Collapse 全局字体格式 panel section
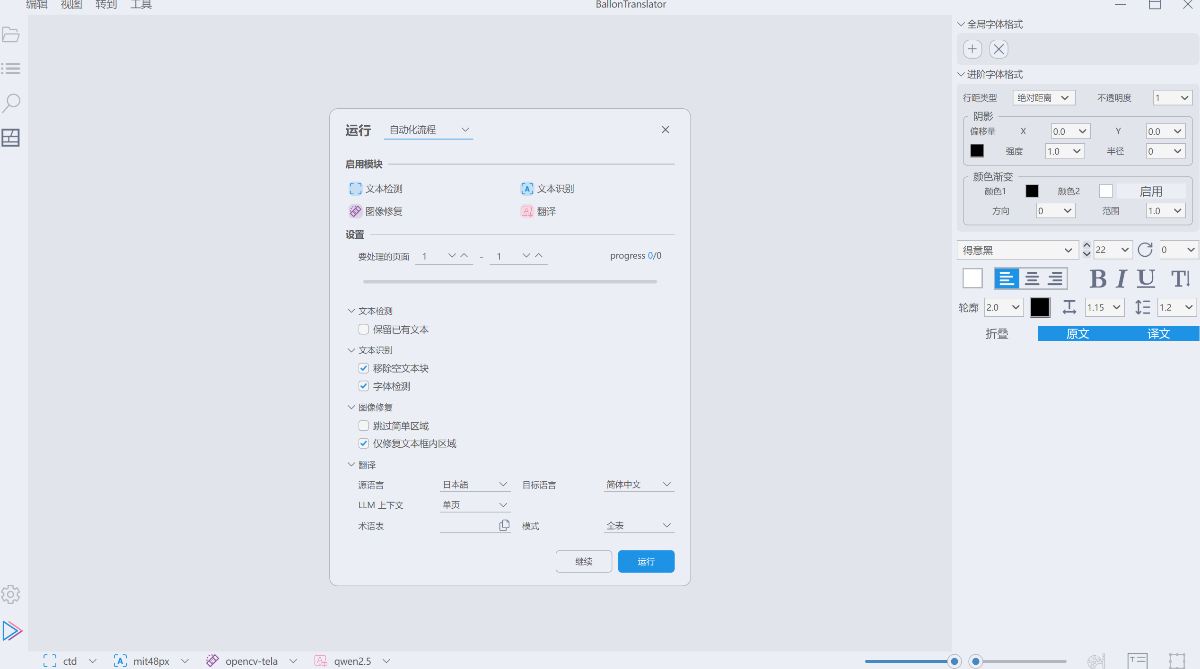This screenshot has width=1200, height=669. tap(990, 24)
